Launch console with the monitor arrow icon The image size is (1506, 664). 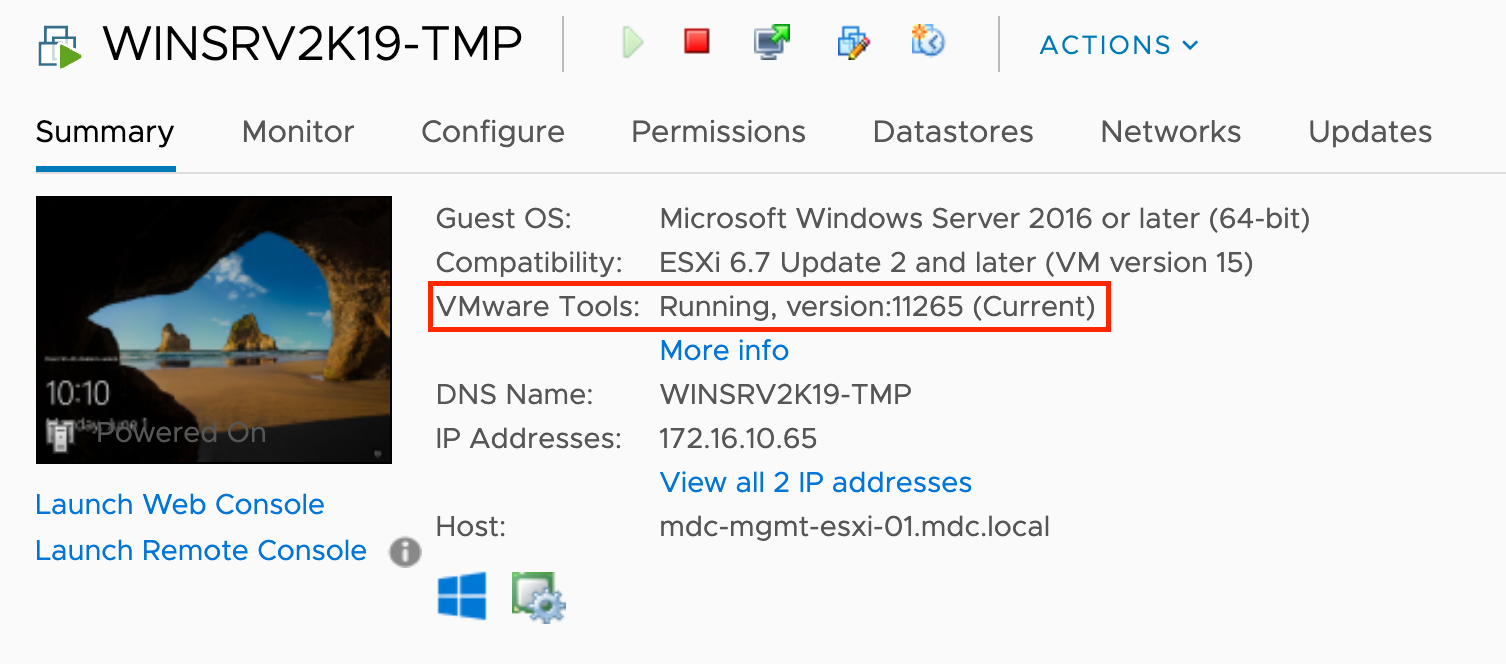pyautogui.click(x=772, y=42)
